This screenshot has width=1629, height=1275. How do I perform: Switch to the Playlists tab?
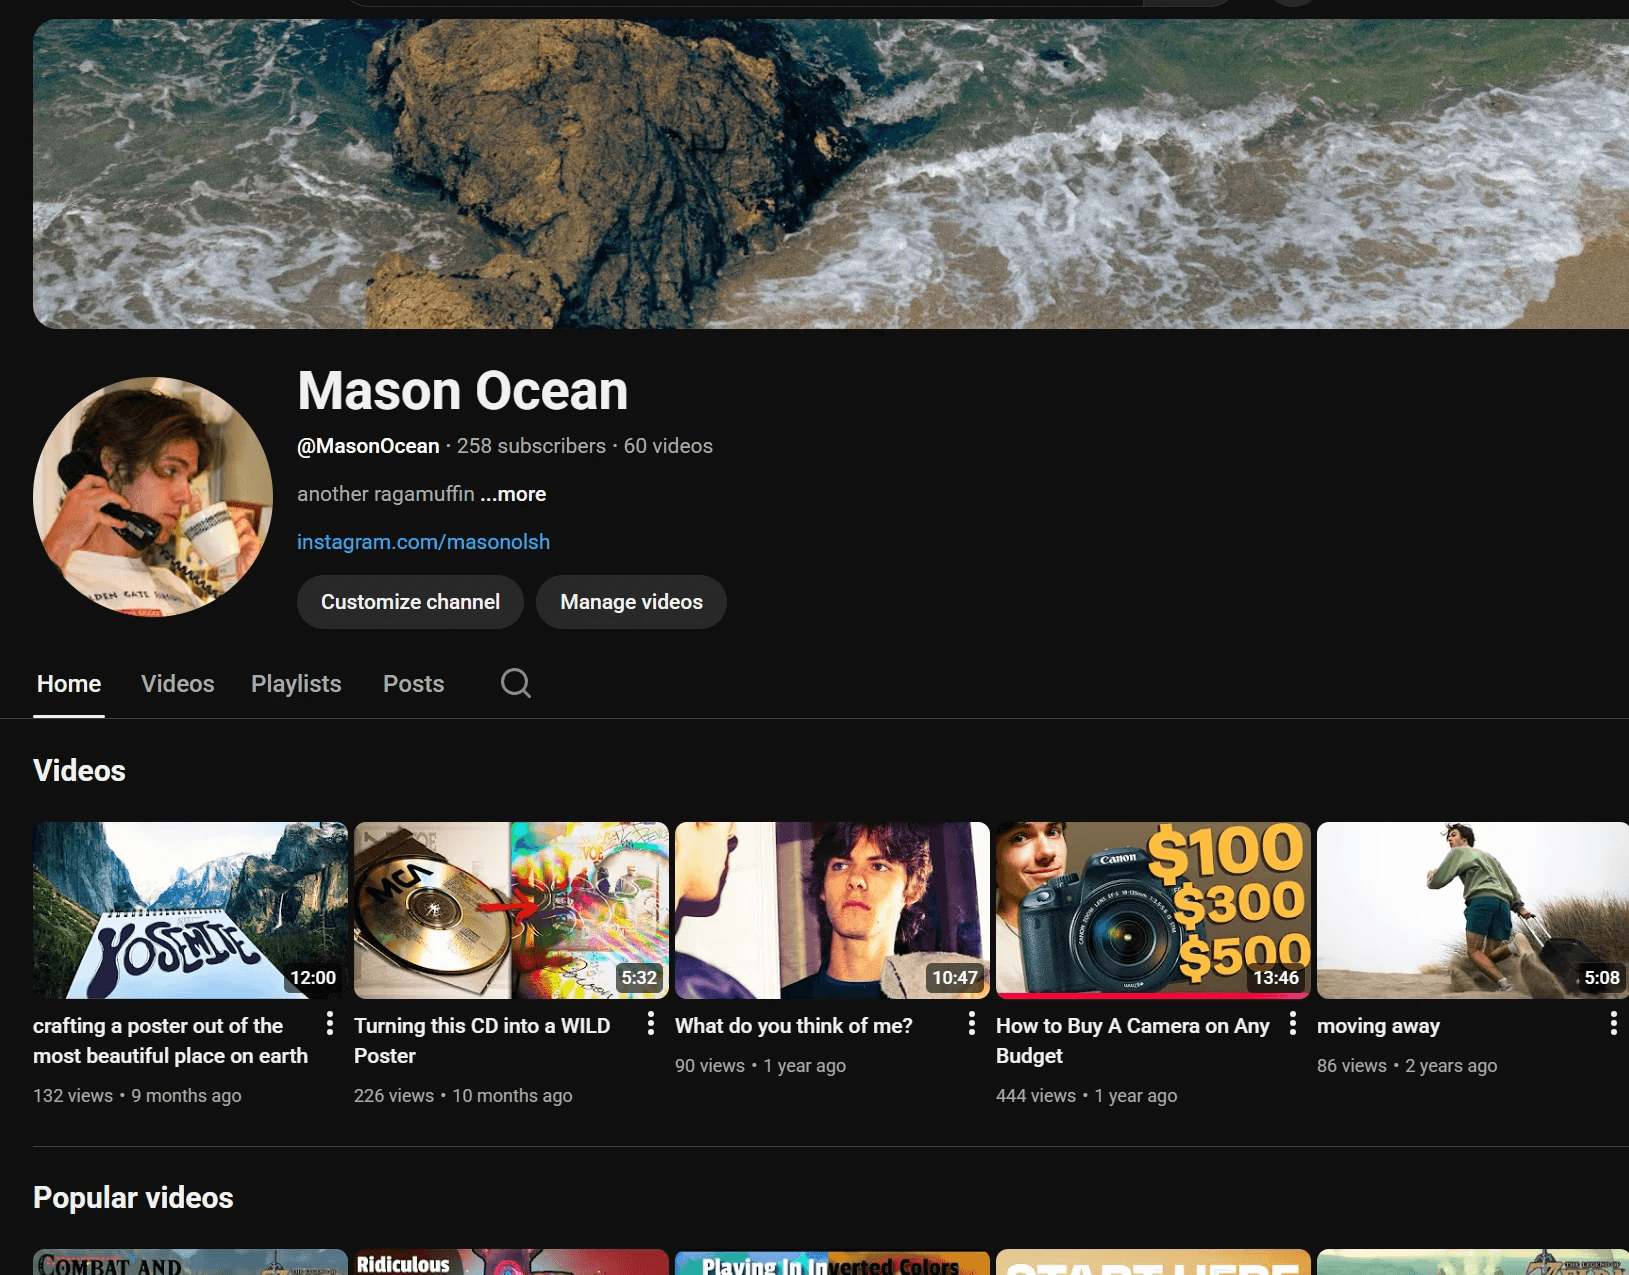point(296,683)
